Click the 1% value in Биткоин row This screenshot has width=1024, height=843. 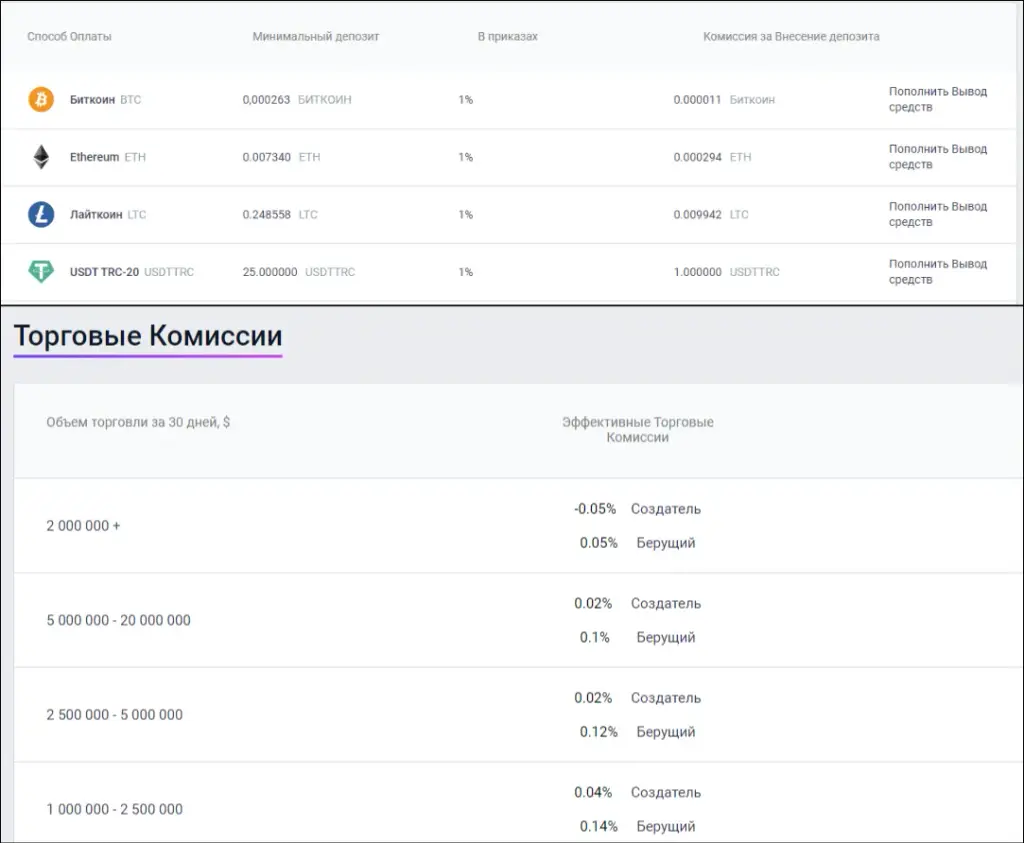point(466,99)
